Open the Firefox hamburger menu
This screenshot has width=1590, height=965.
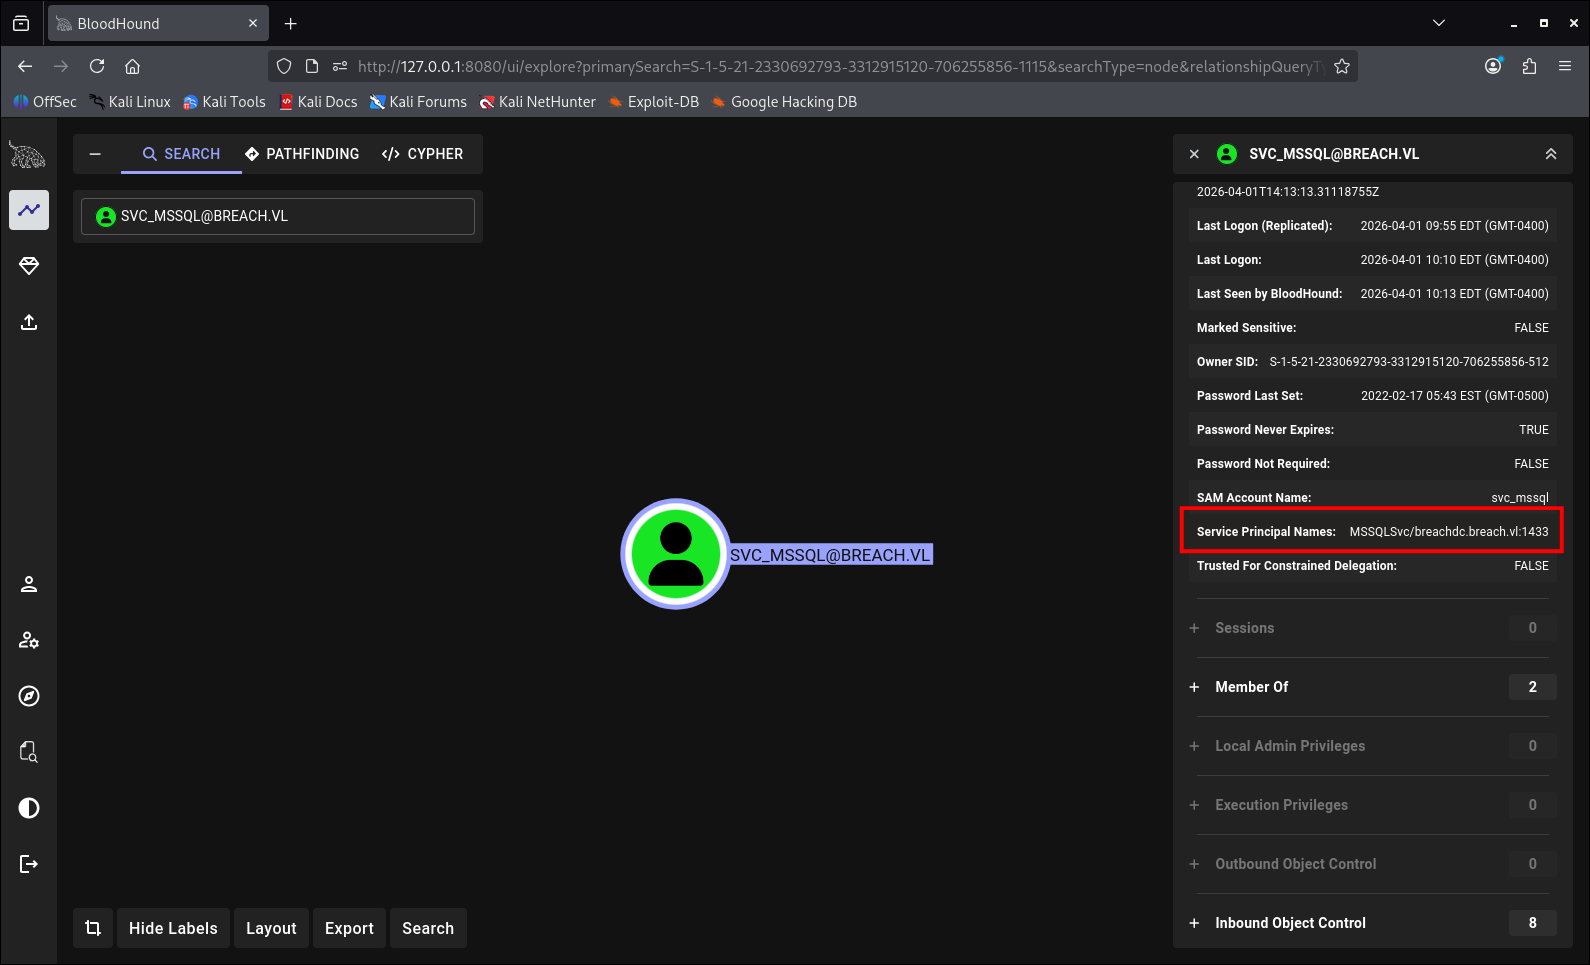[1565, 66]
